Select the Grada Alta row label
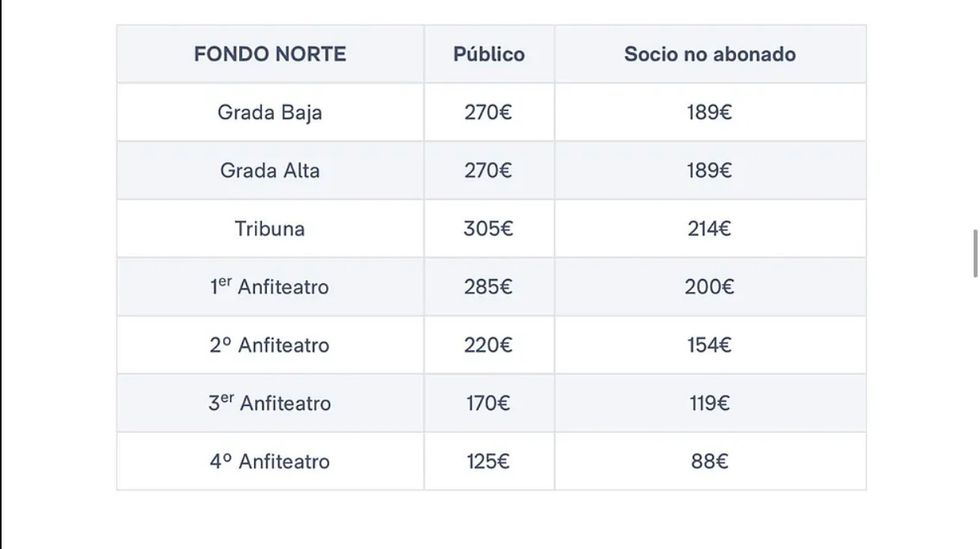 click(x=270, y=170)
